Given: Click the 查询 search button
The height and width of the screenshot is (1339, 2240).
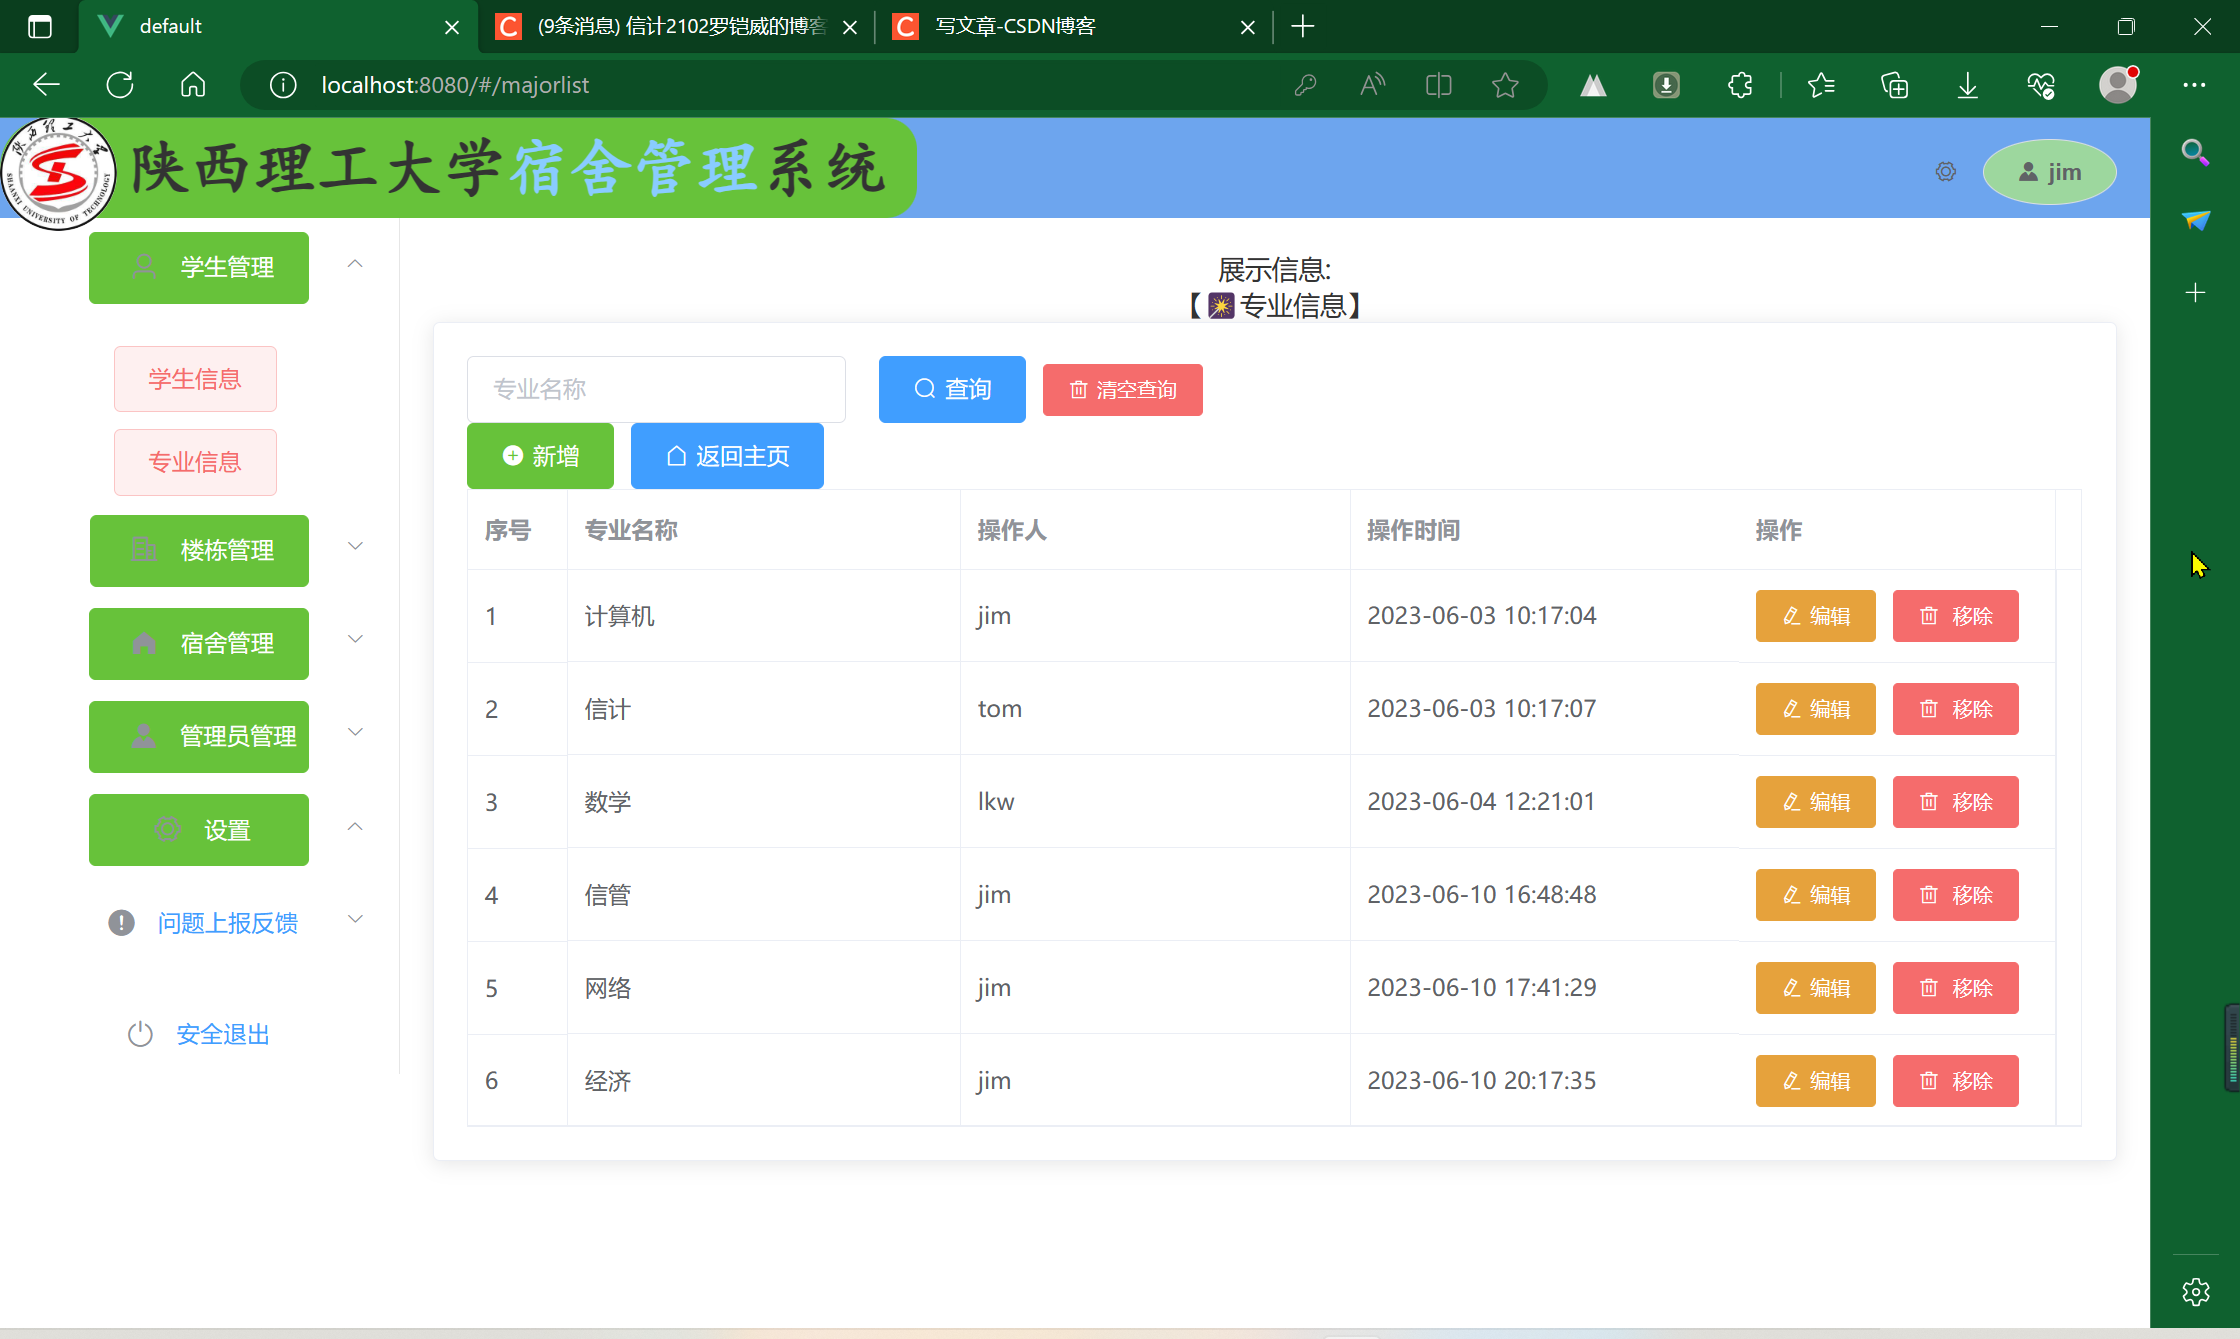Looking at the screenshot, I should [x=952, y=389].
